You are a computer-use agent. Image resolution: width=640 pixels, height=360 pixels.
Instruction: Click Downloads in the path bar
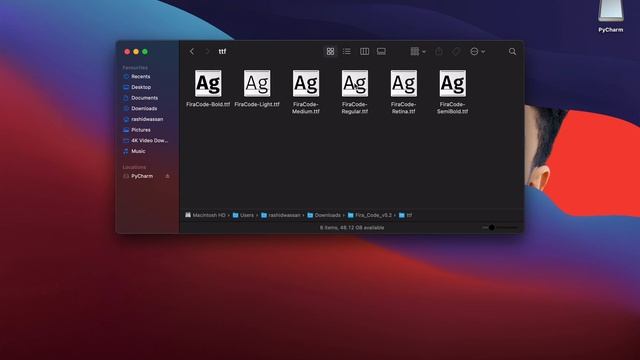[324, 215]
